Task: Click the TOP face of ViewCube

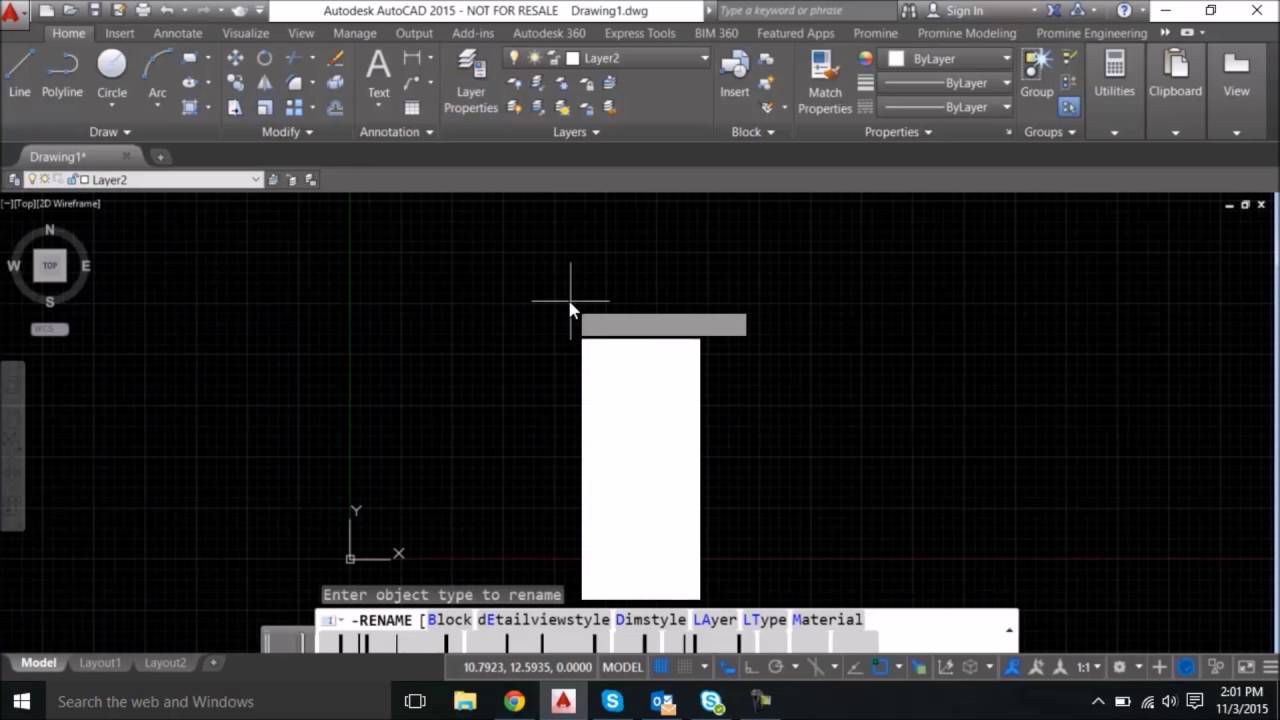Action: pos(50,266)
